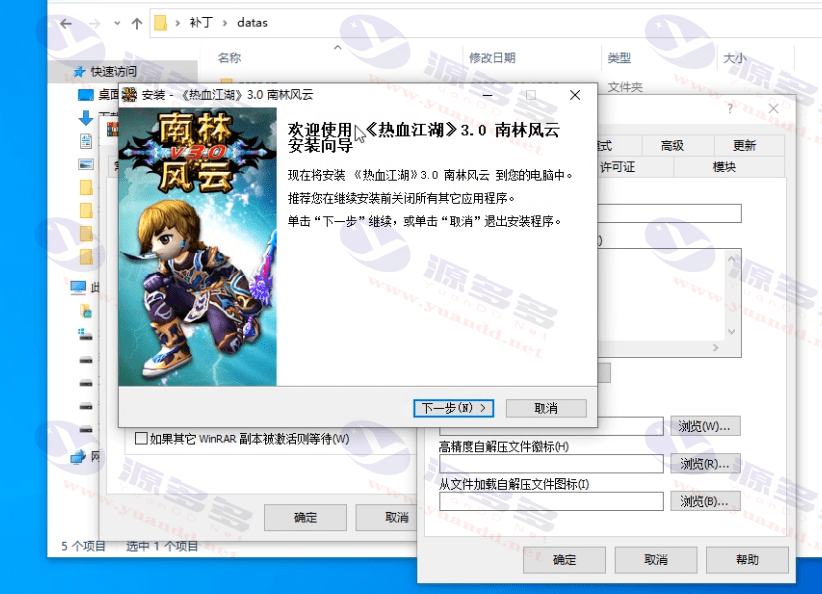Click the installer icon in the title bar

pyautogui.click(x=129, y=95)
